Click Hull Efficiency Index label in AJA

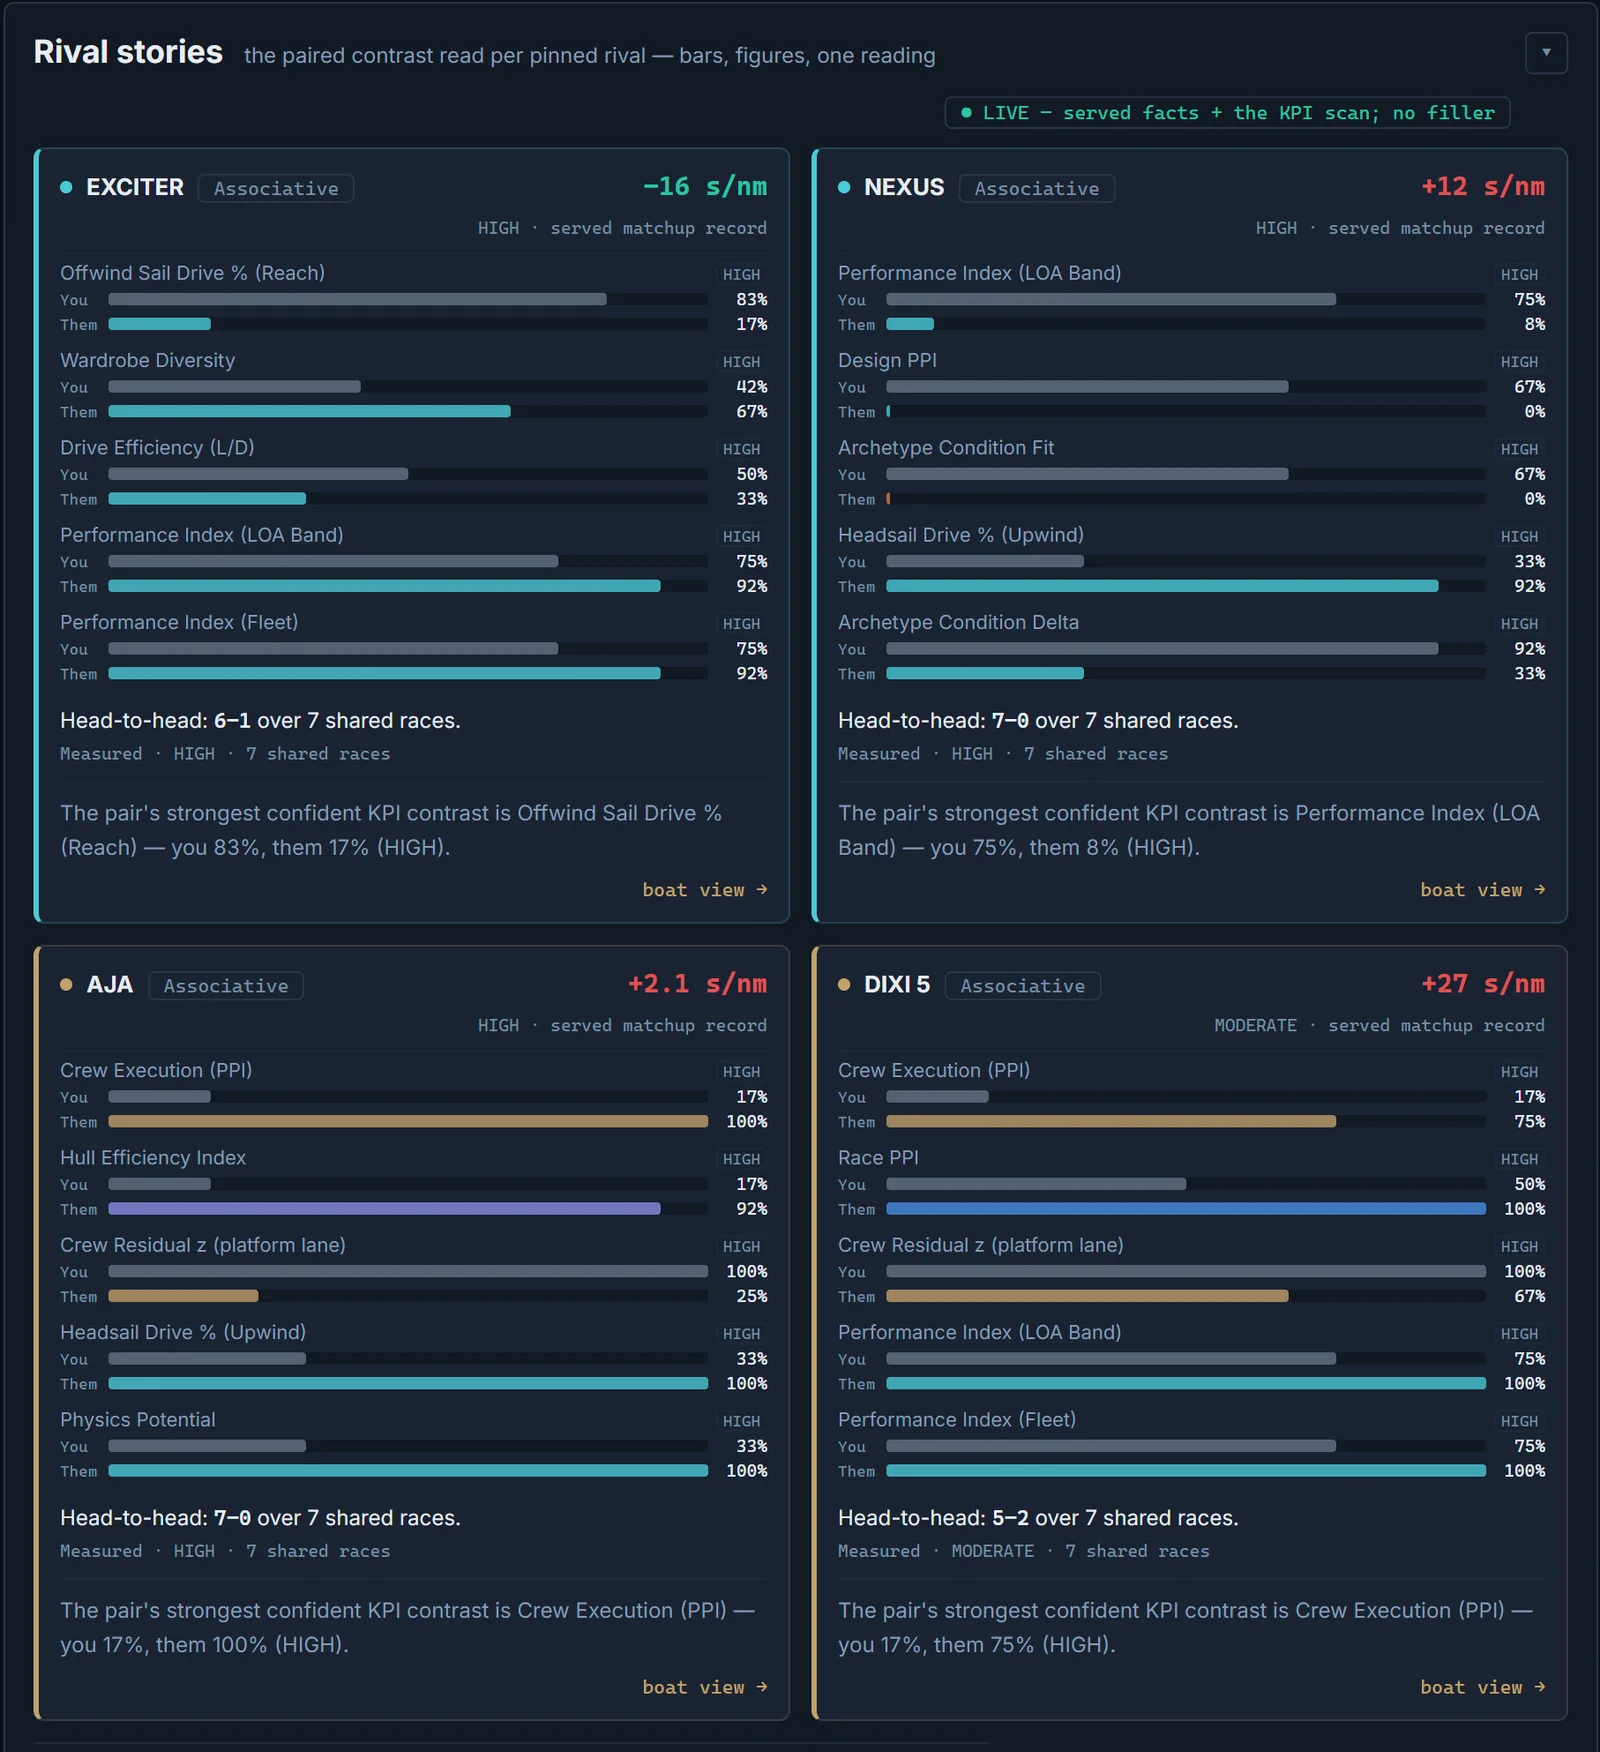click(153, 1157)
